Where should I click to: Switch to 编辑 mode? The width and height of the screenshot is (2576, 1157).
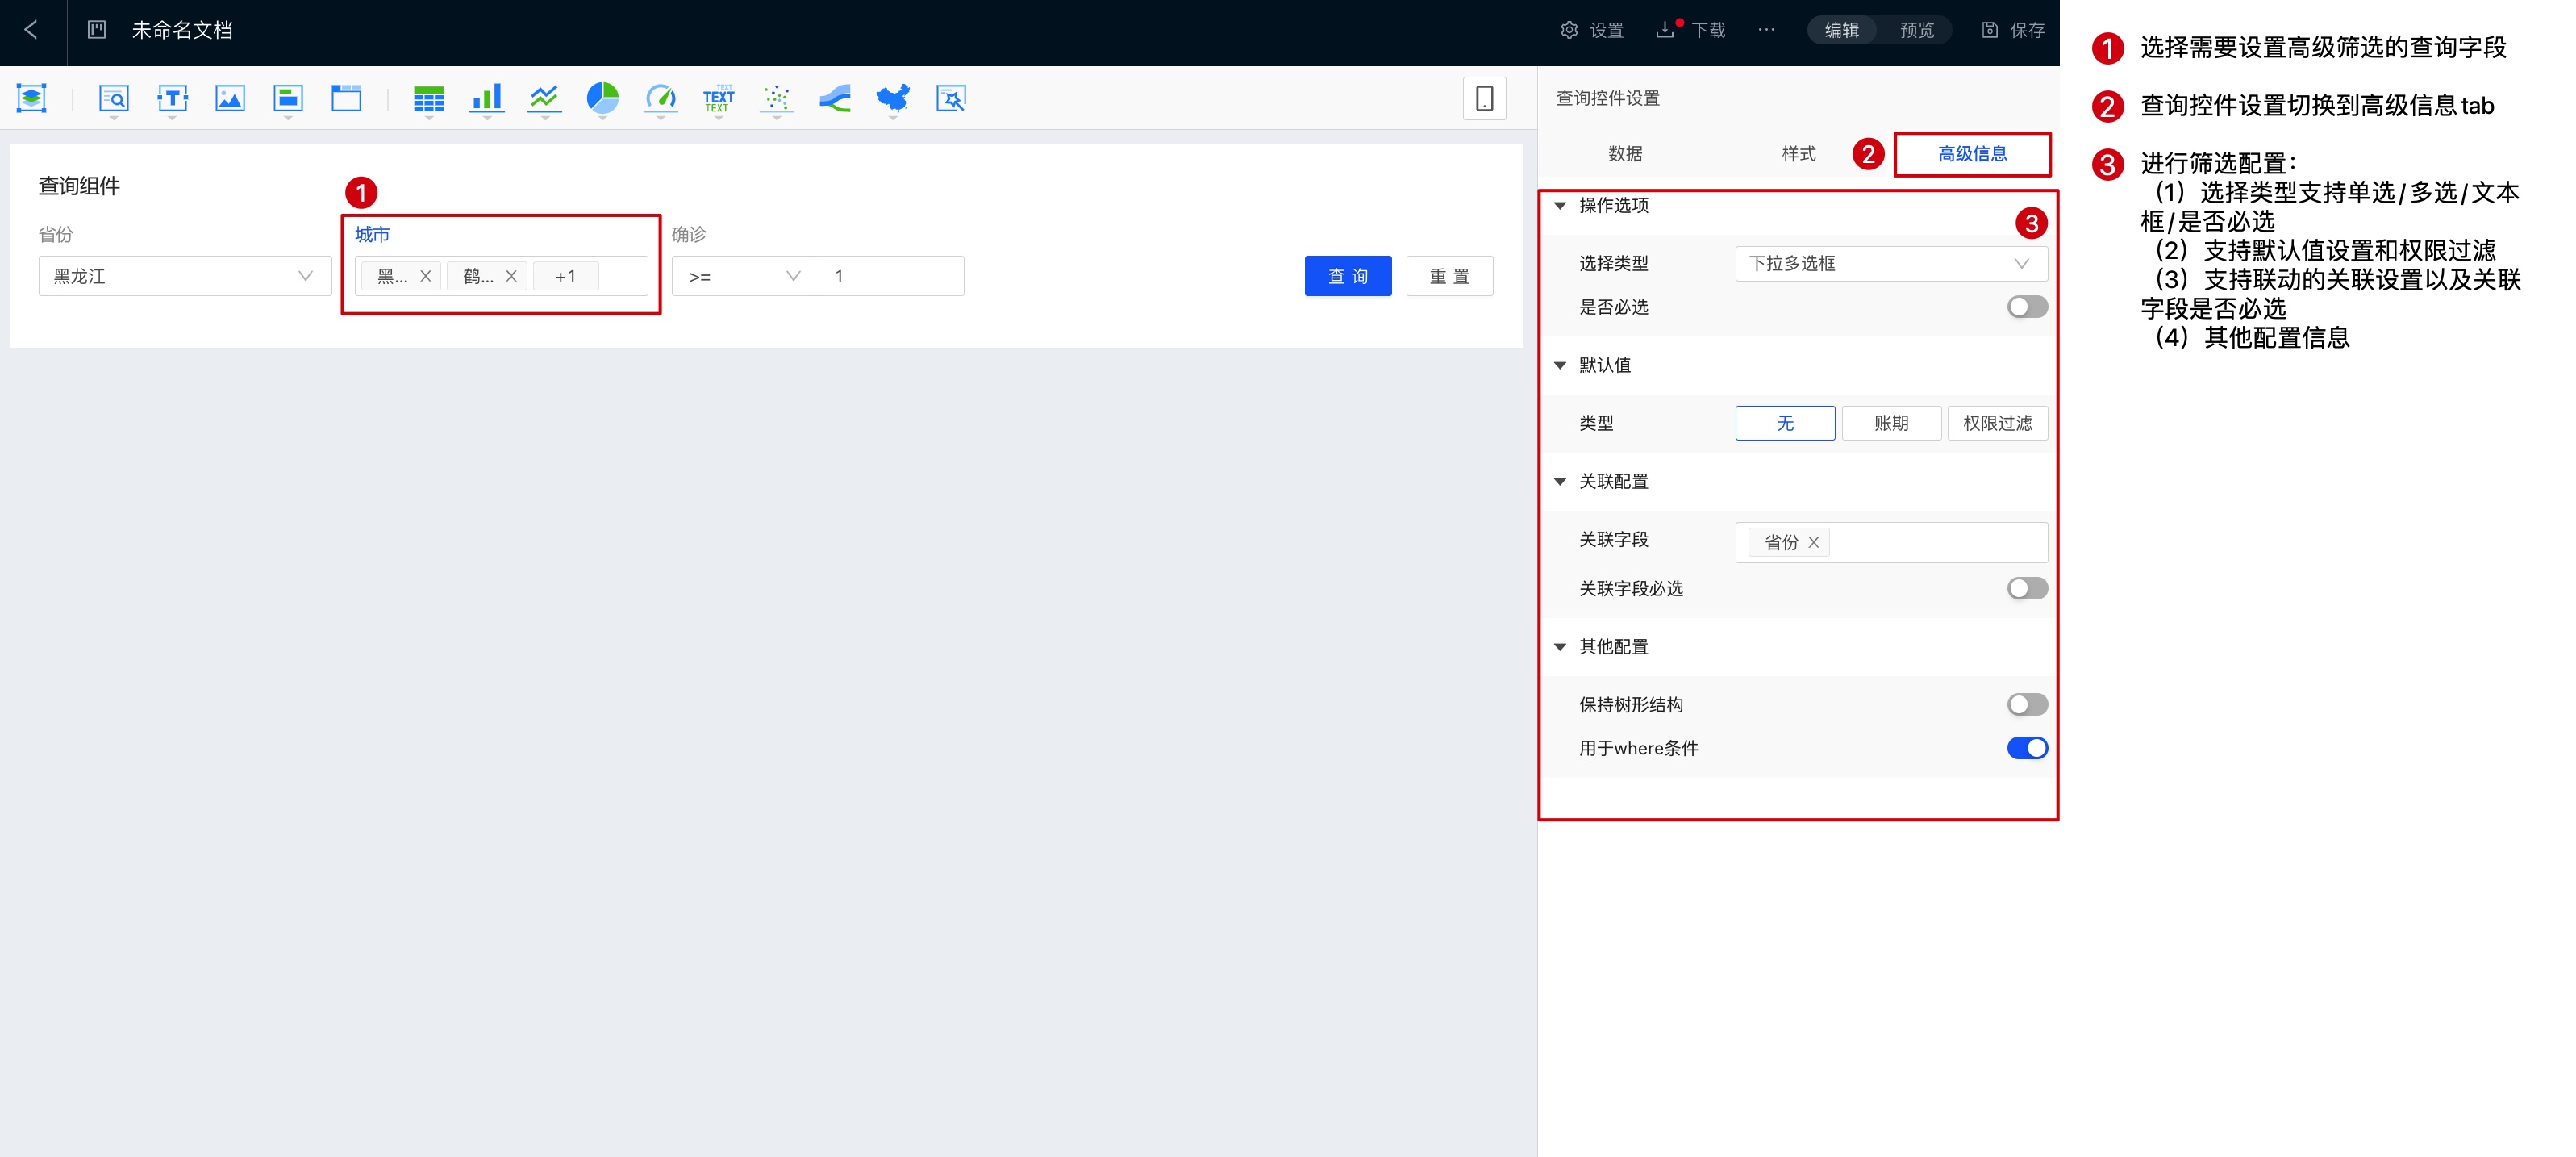[1842, 30]
